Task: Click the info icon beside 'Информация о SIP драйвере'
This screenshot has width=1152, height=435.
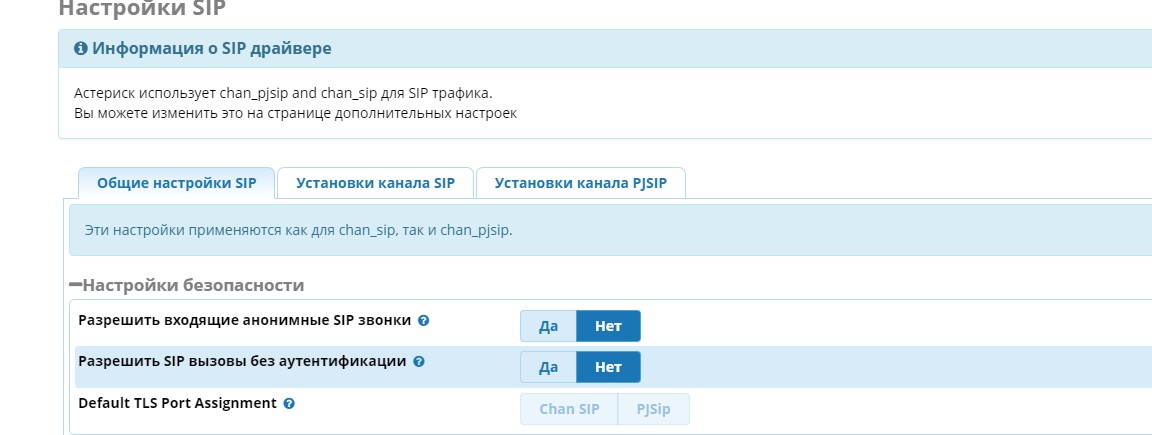Action: click(x=81, y=48)
